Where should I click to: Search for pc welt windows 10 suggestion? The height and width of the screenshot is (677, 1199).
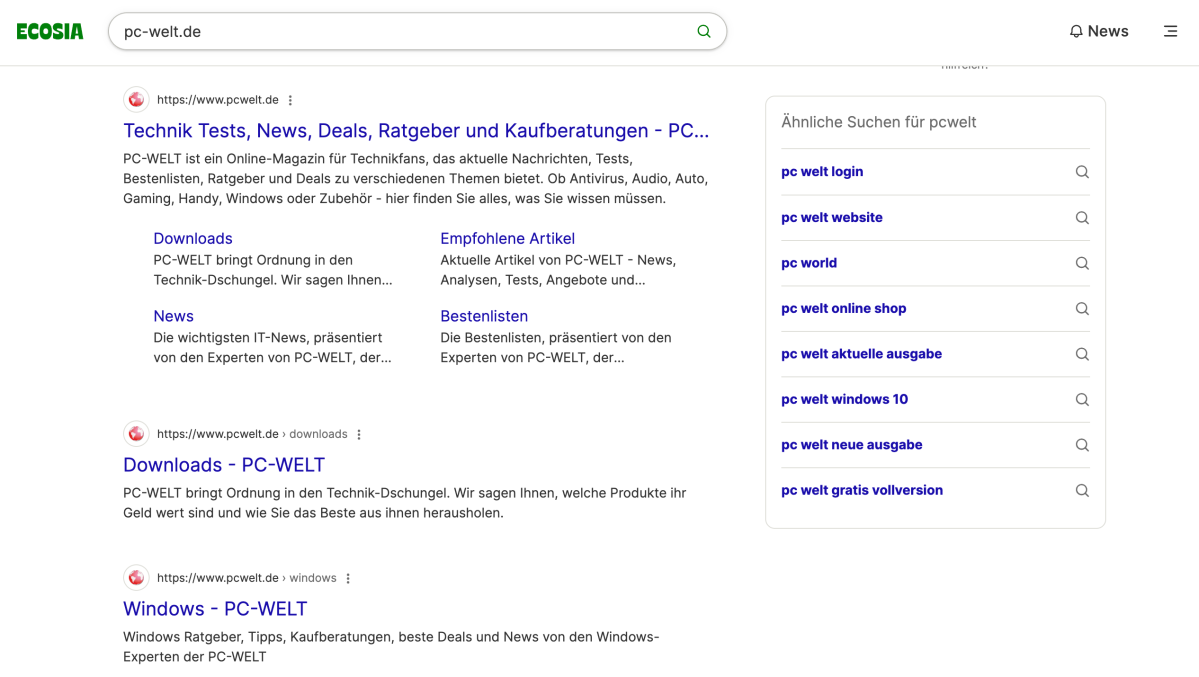pos(845,399)
